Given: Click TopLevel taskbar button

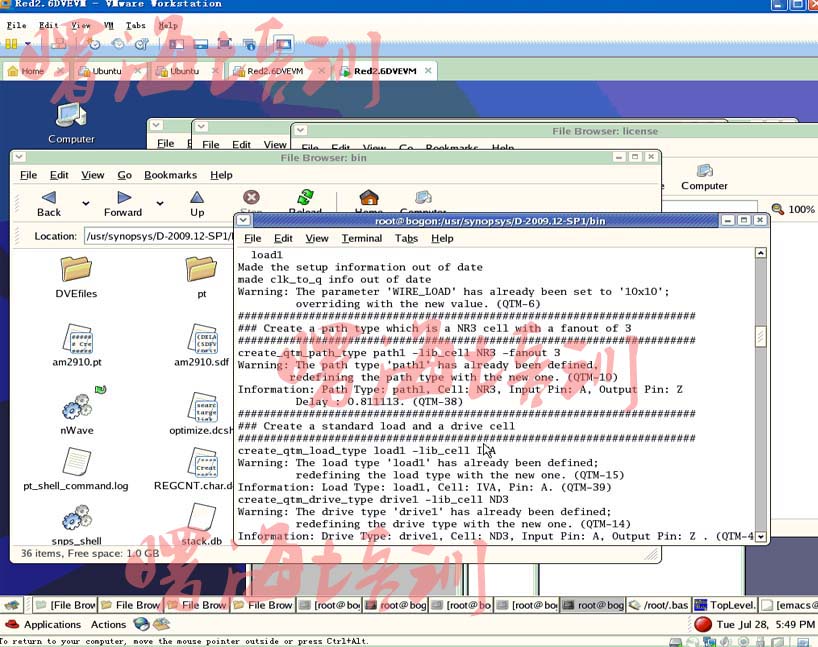Looking at the screenshot, I should click(x=725, y=604).
